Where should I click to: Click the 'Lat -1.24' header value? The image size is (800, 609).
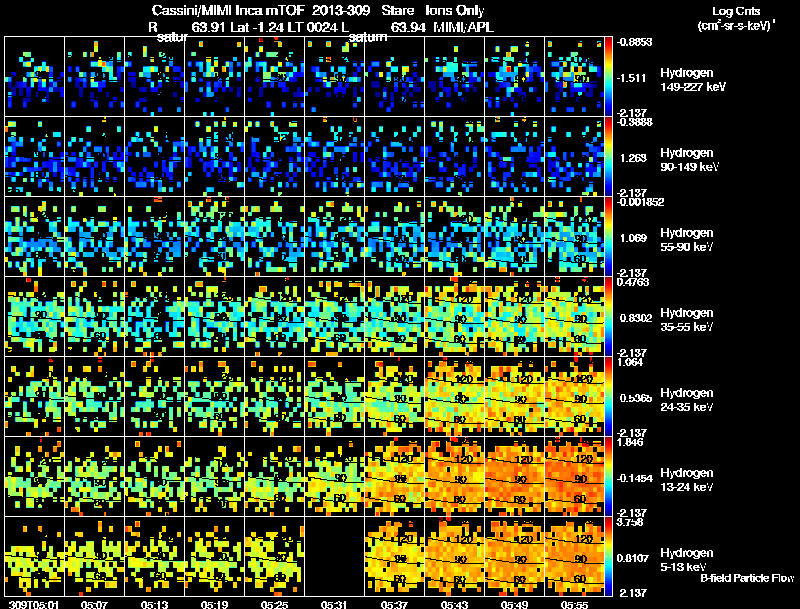(x=258, y=27)
